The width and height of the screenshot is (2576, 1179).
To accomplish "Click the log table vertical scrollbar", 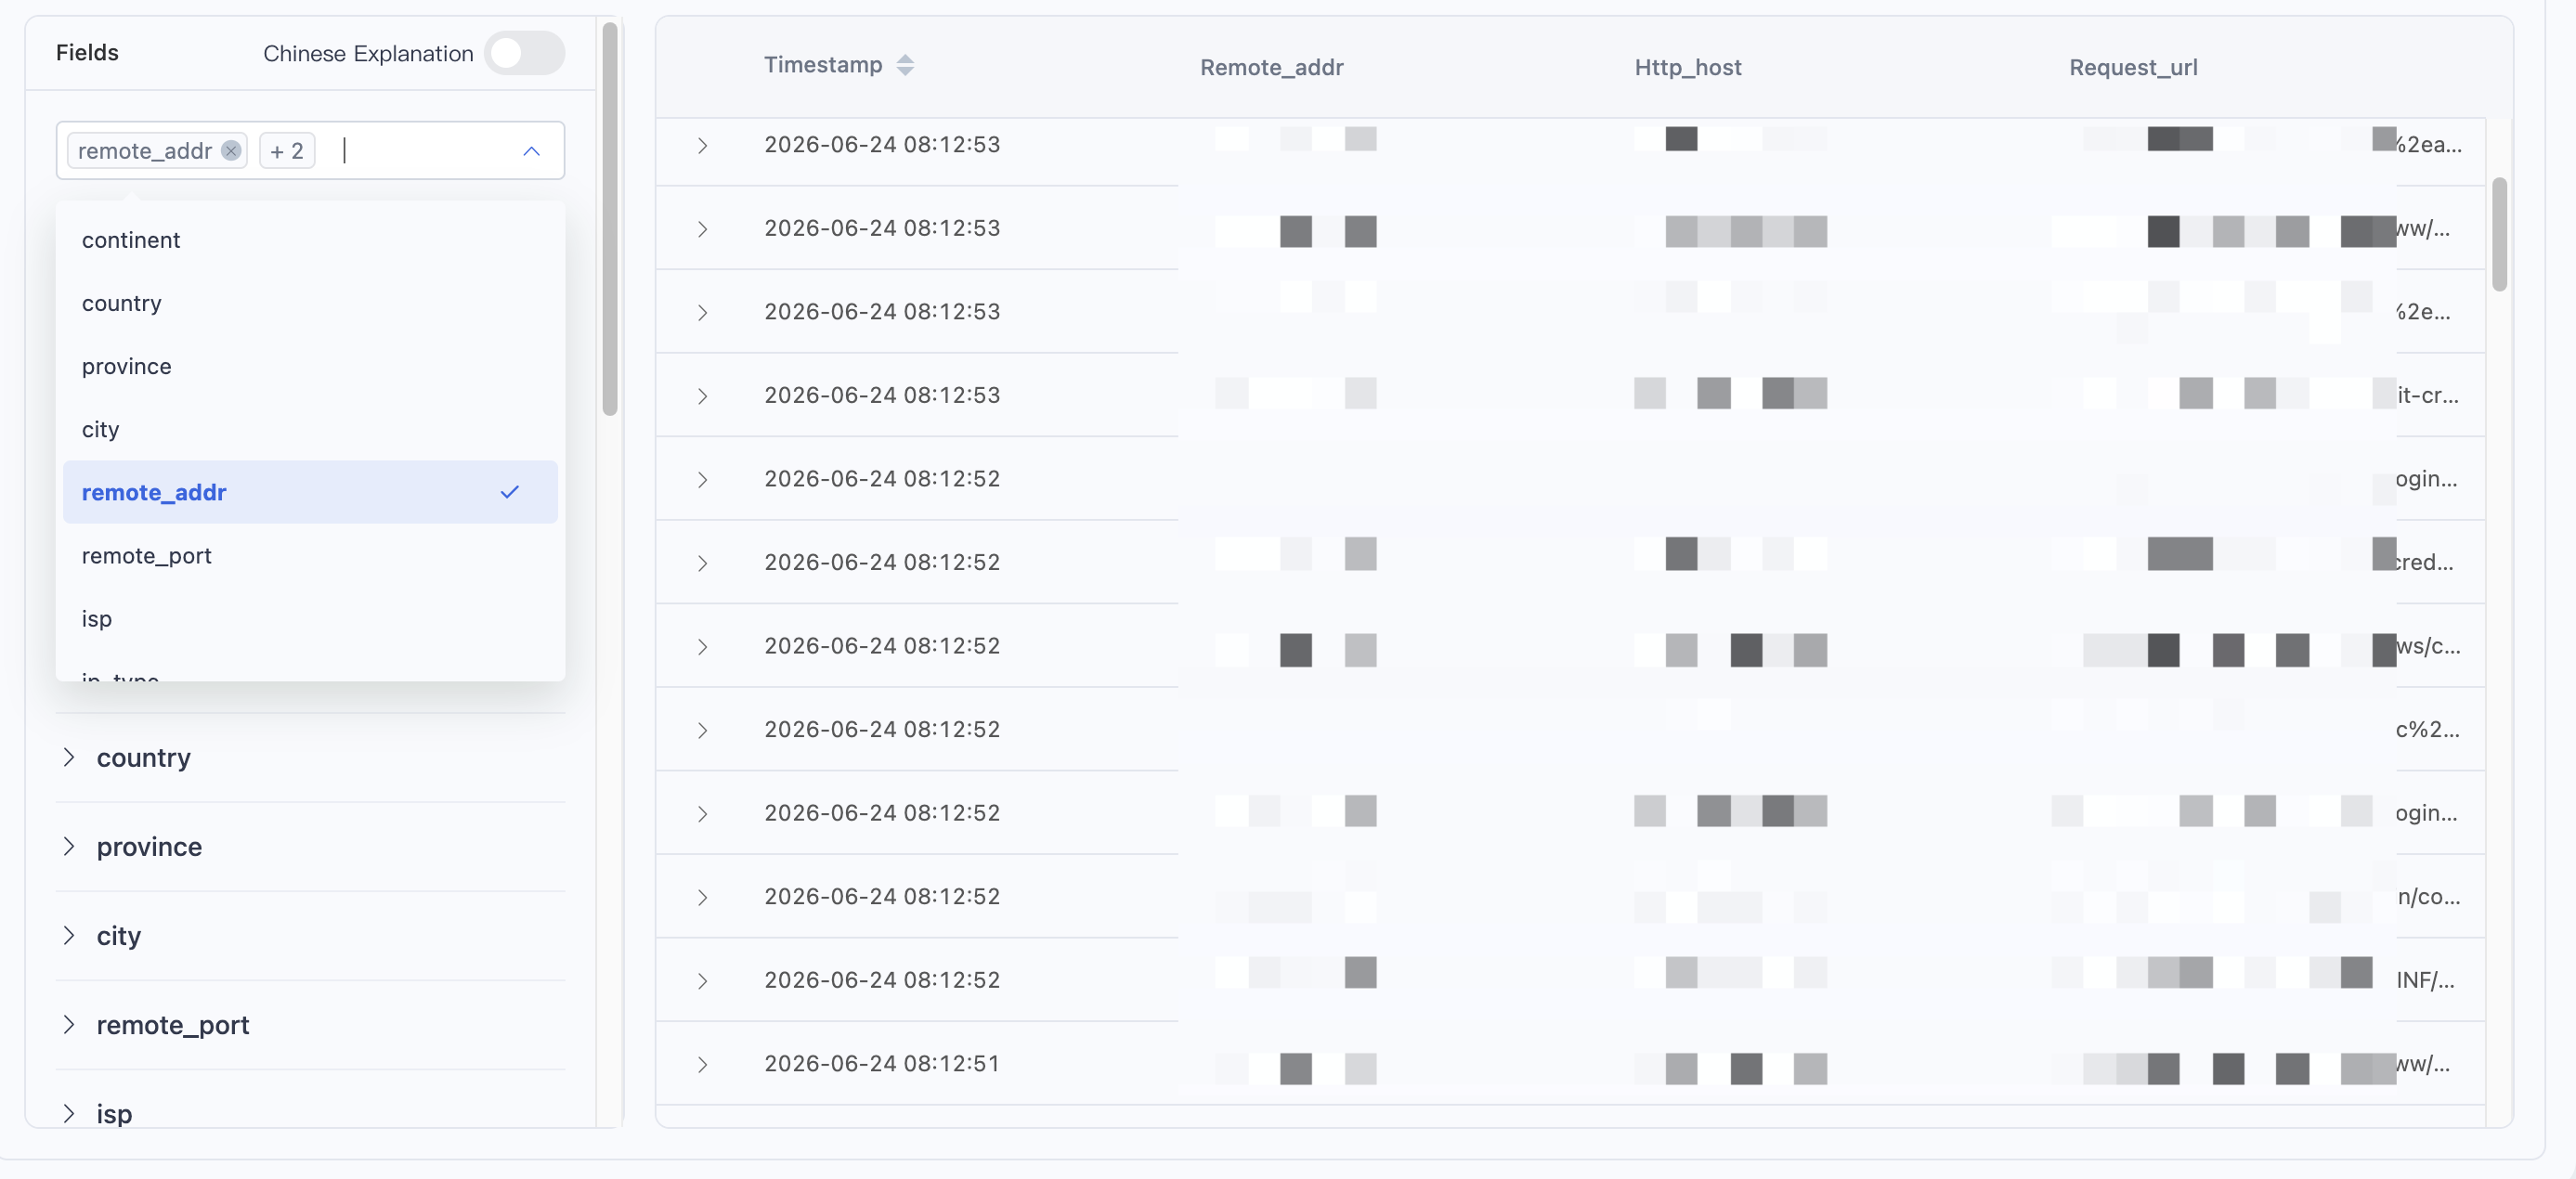I will click(x=2499, y=234).
